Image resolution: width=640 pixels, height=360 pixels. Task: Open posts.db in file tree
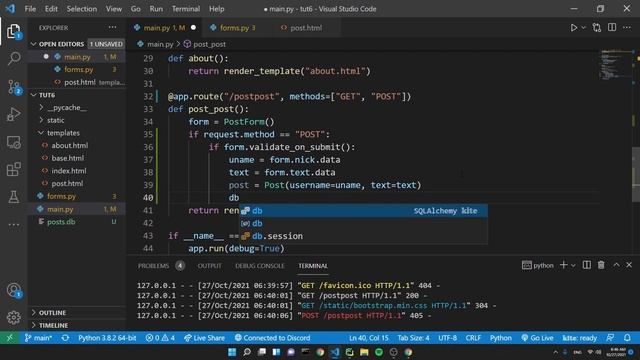click(77, 222)
